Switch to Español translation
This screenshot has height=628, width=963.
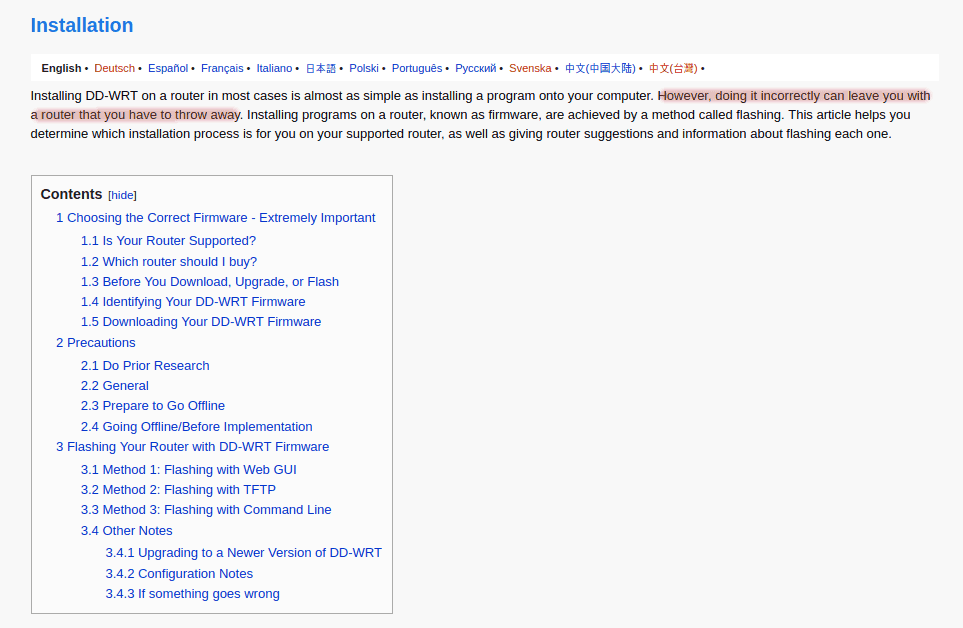[x=168, y=68]
